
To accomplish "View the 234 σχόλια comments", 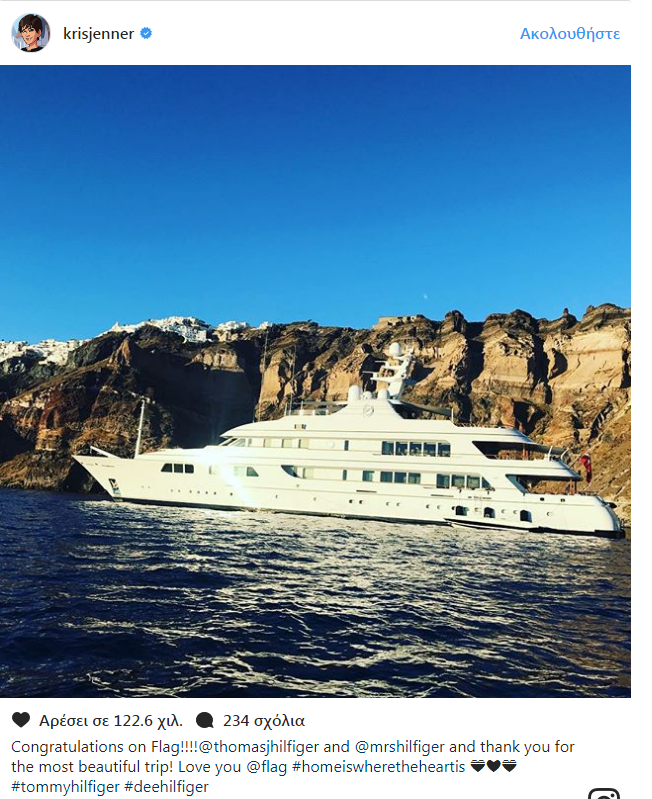I will 264,721.
